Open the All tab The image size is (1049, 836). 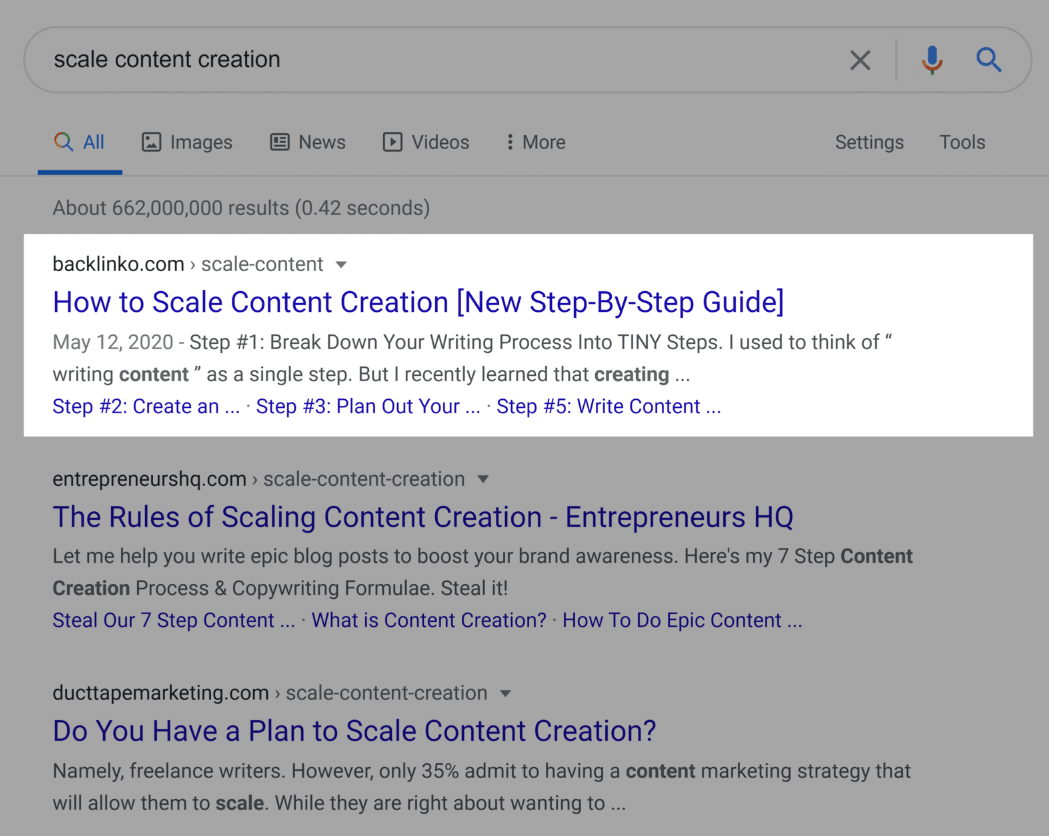click(x=80, y=142)
